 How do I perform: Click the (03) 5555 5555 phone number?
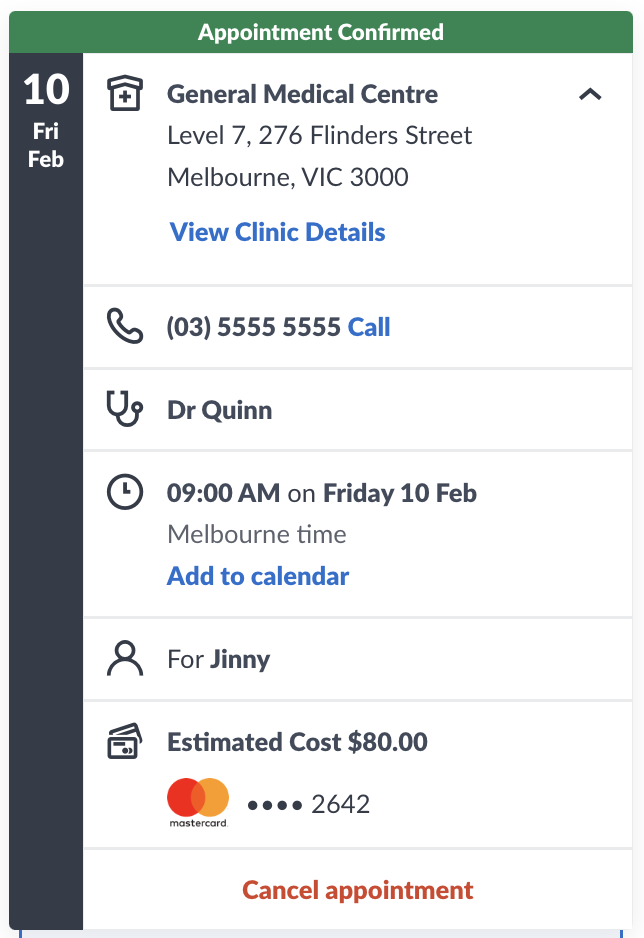pos(254,327)
